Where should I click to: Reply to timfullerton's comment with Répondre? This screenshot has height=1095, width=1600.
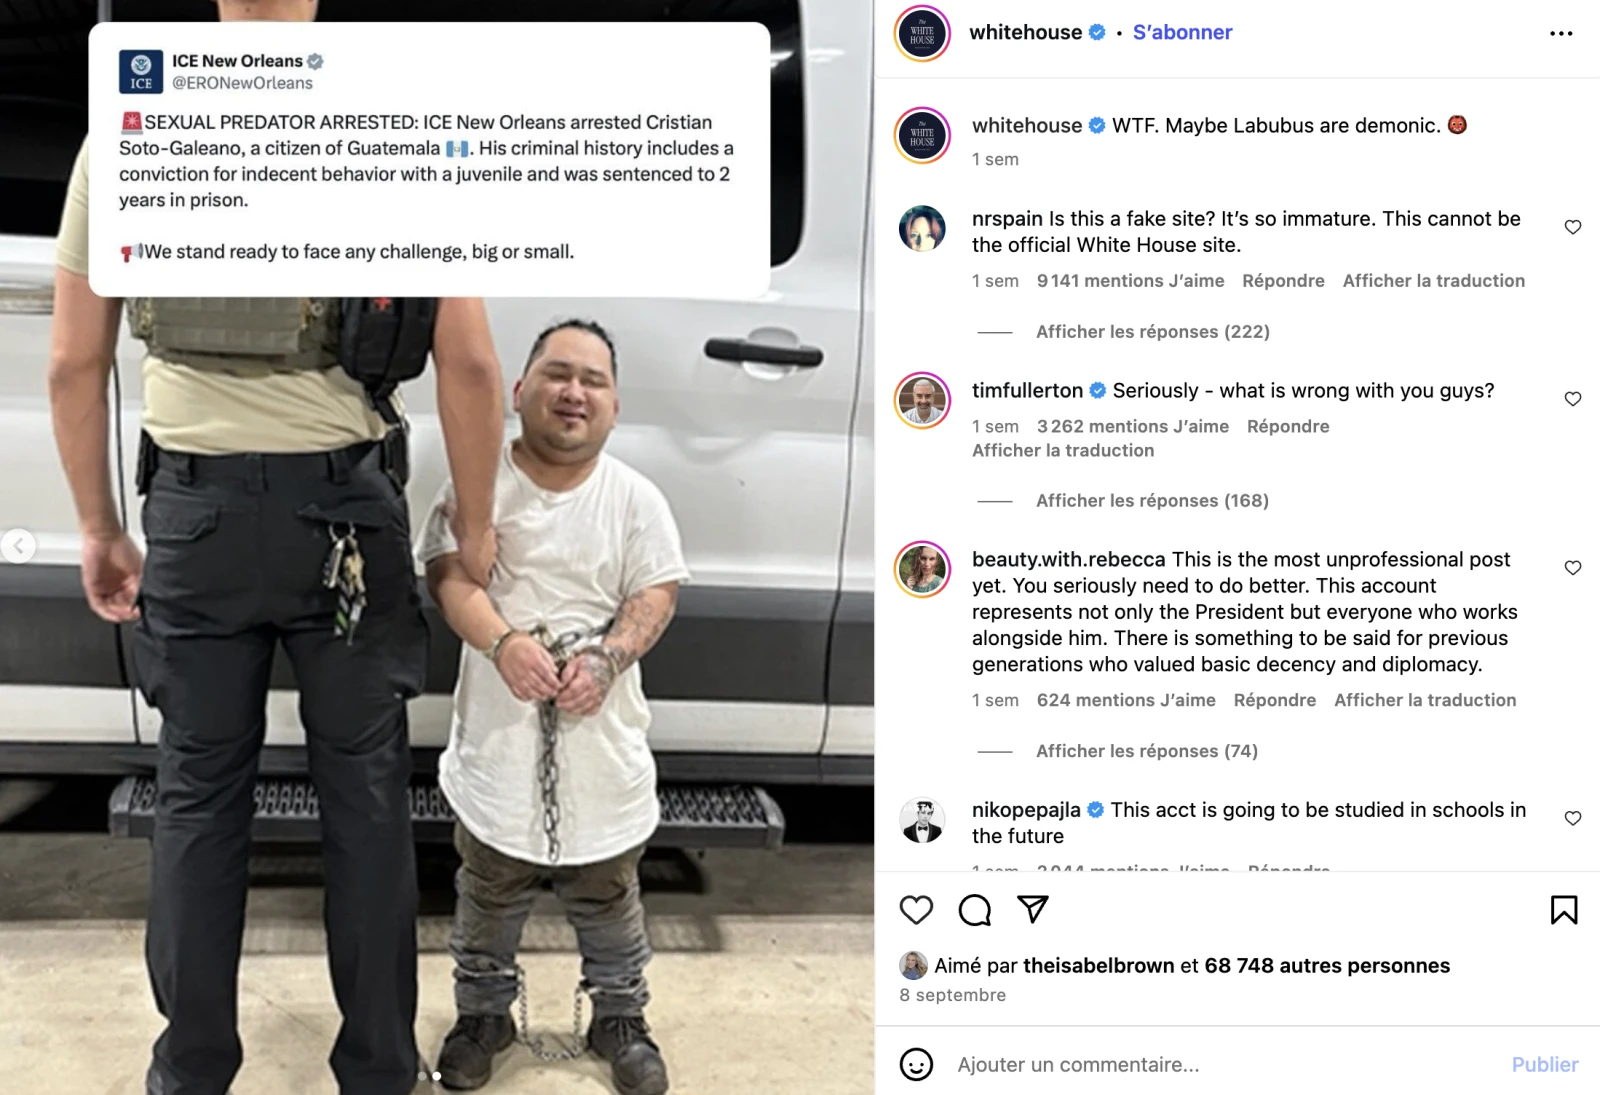point(1288,427)
